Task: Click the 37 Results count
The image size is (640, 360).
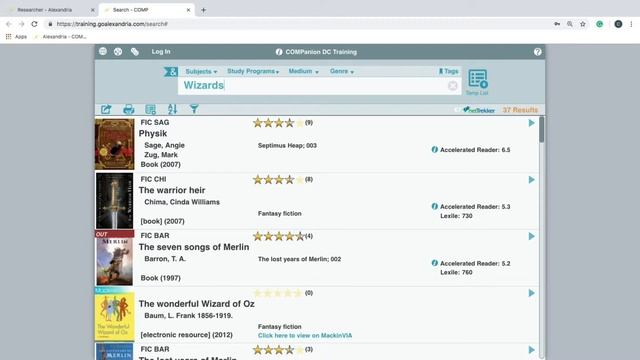Action: [520, 110]
